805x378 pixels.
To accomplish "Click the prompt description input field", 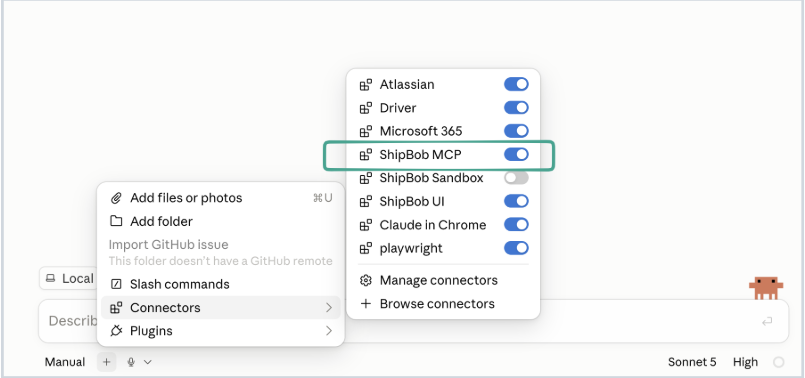I will tap(413, 322).
